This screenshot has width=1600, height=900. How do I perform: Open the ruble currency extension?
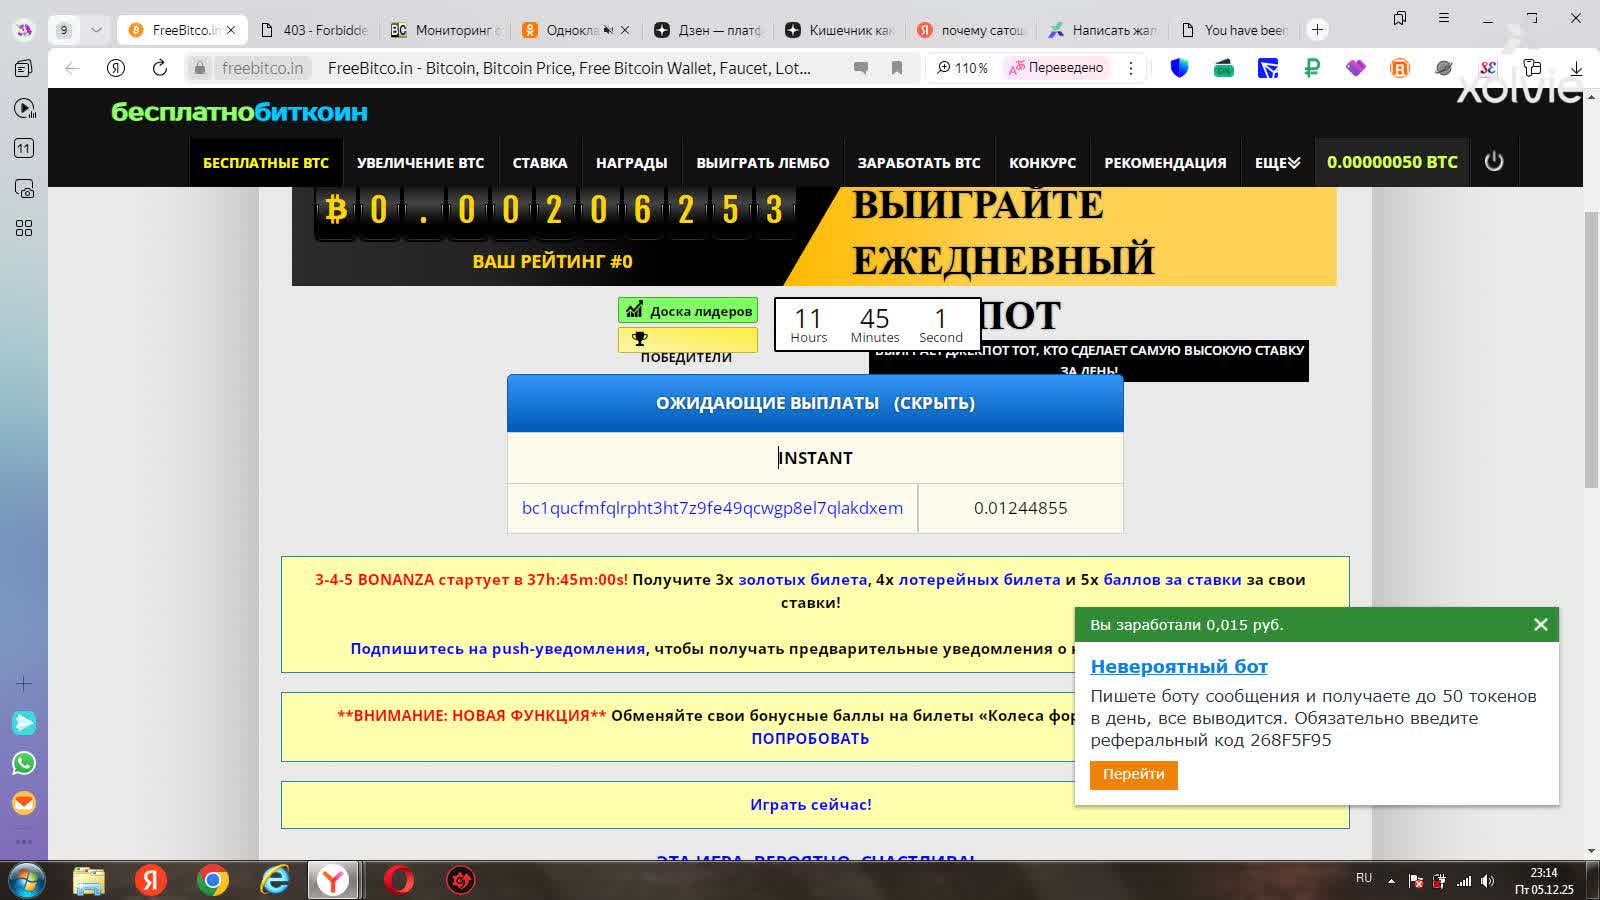point(1312,68)
